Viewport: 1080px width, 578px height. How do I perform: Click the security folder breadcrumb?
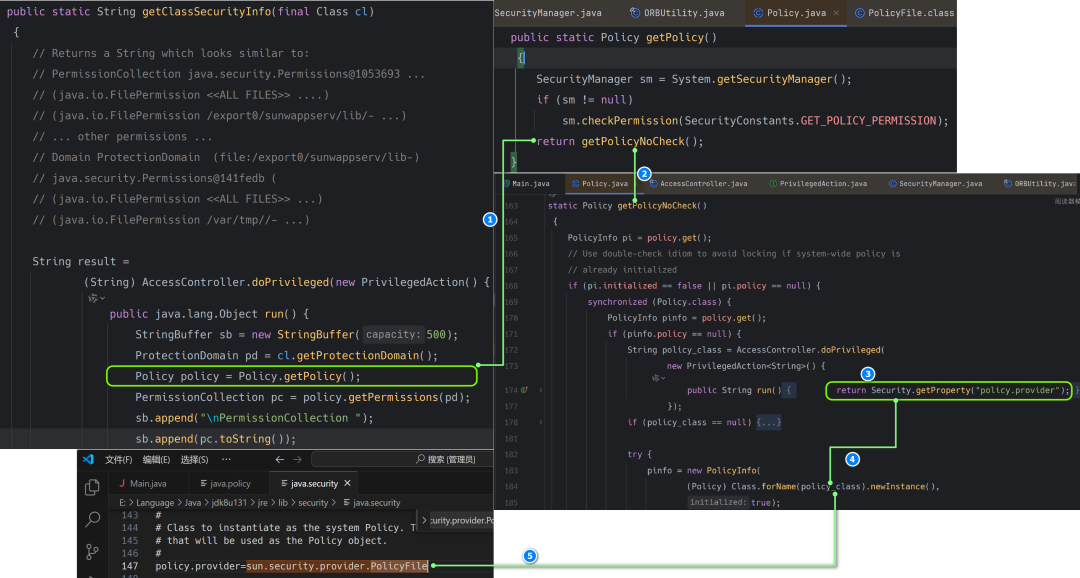(313, 503)
